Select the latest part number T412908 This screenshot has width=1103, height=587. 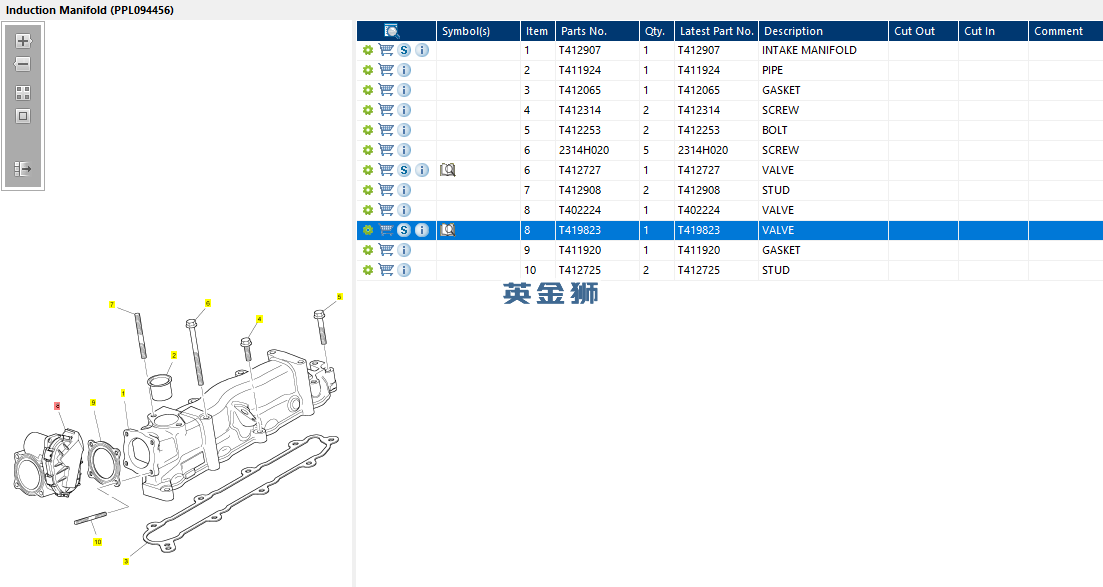click(x=716, y=190)
